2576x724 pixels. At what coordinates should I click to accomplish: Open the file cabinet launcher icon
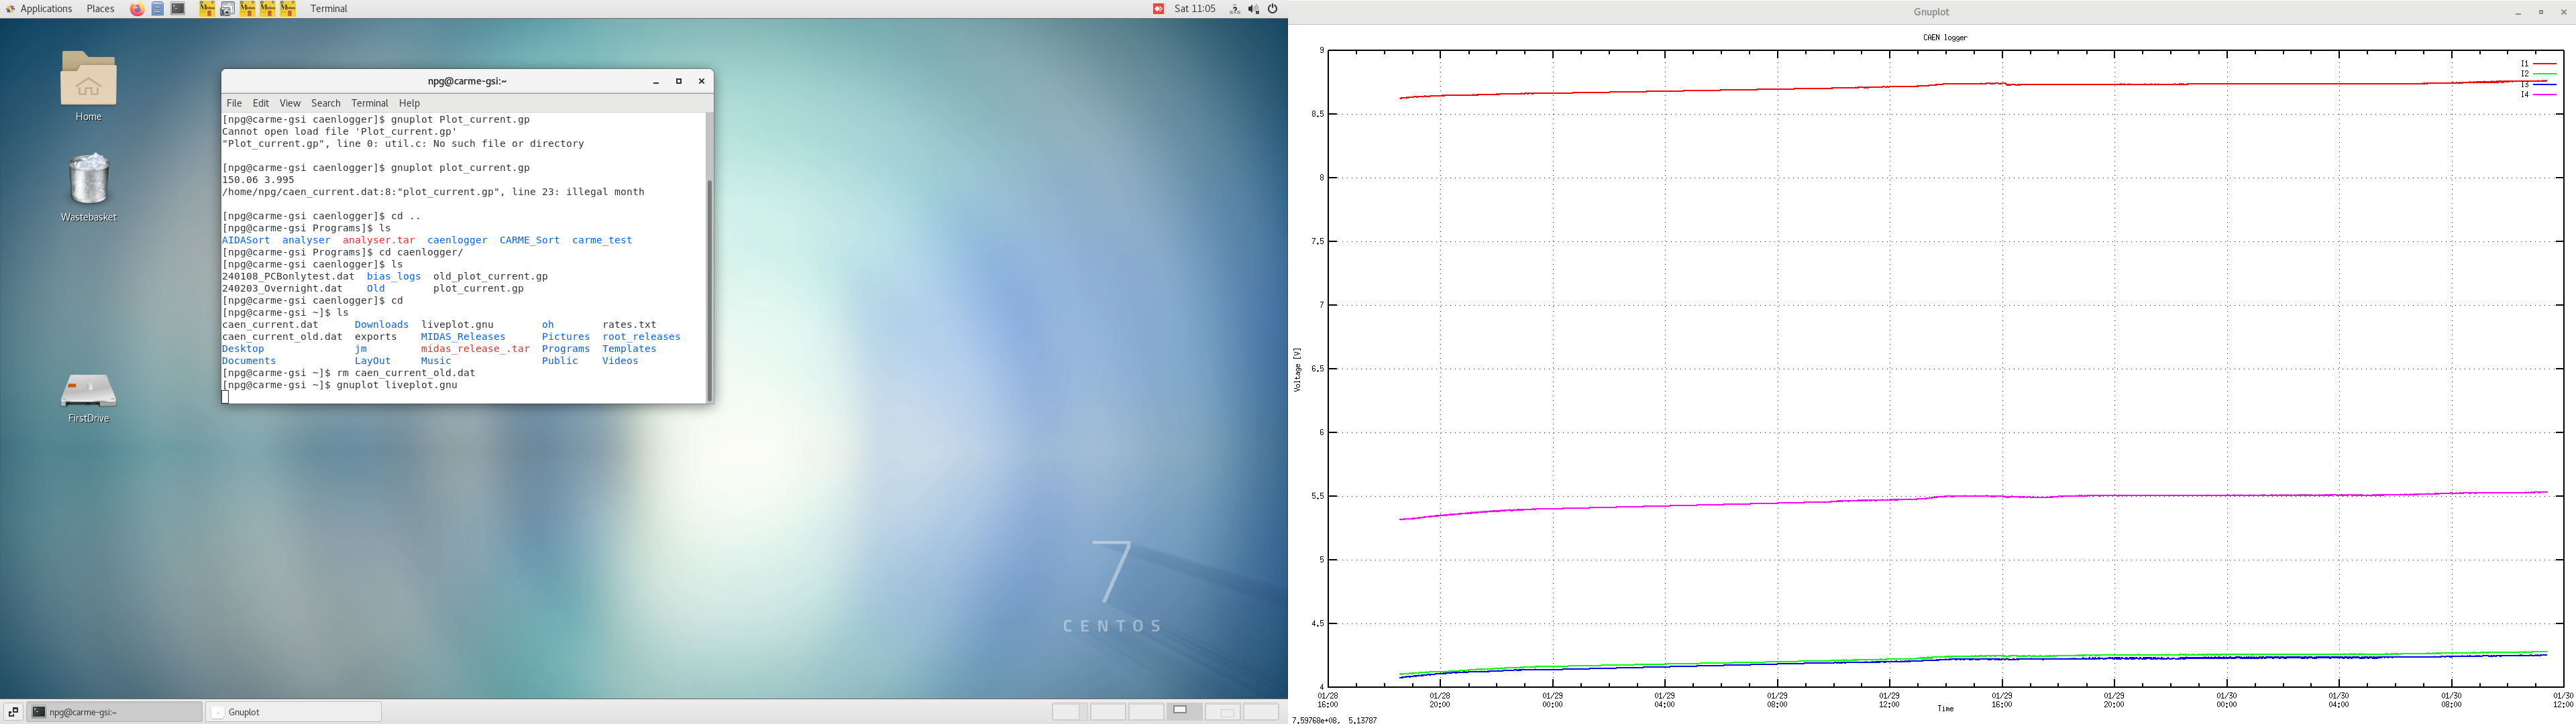pos(158,9)
